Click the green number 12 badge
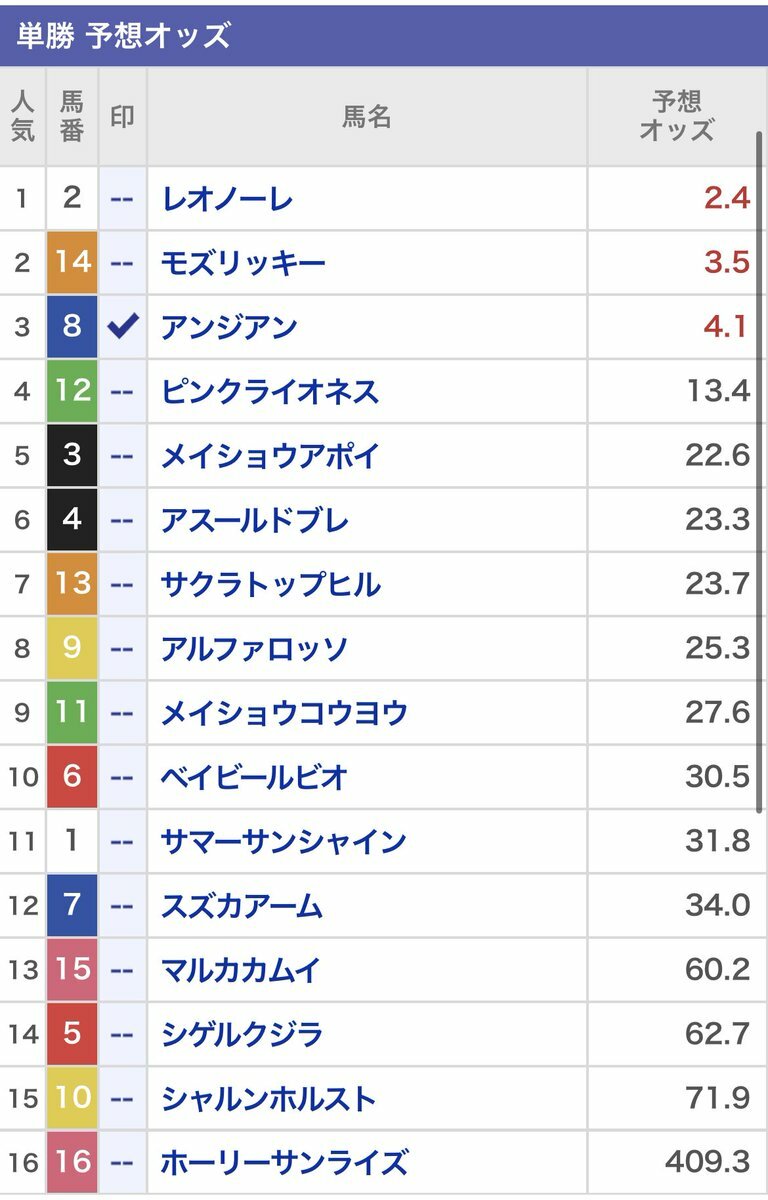The image size is (768, 1200). [72, 391]
